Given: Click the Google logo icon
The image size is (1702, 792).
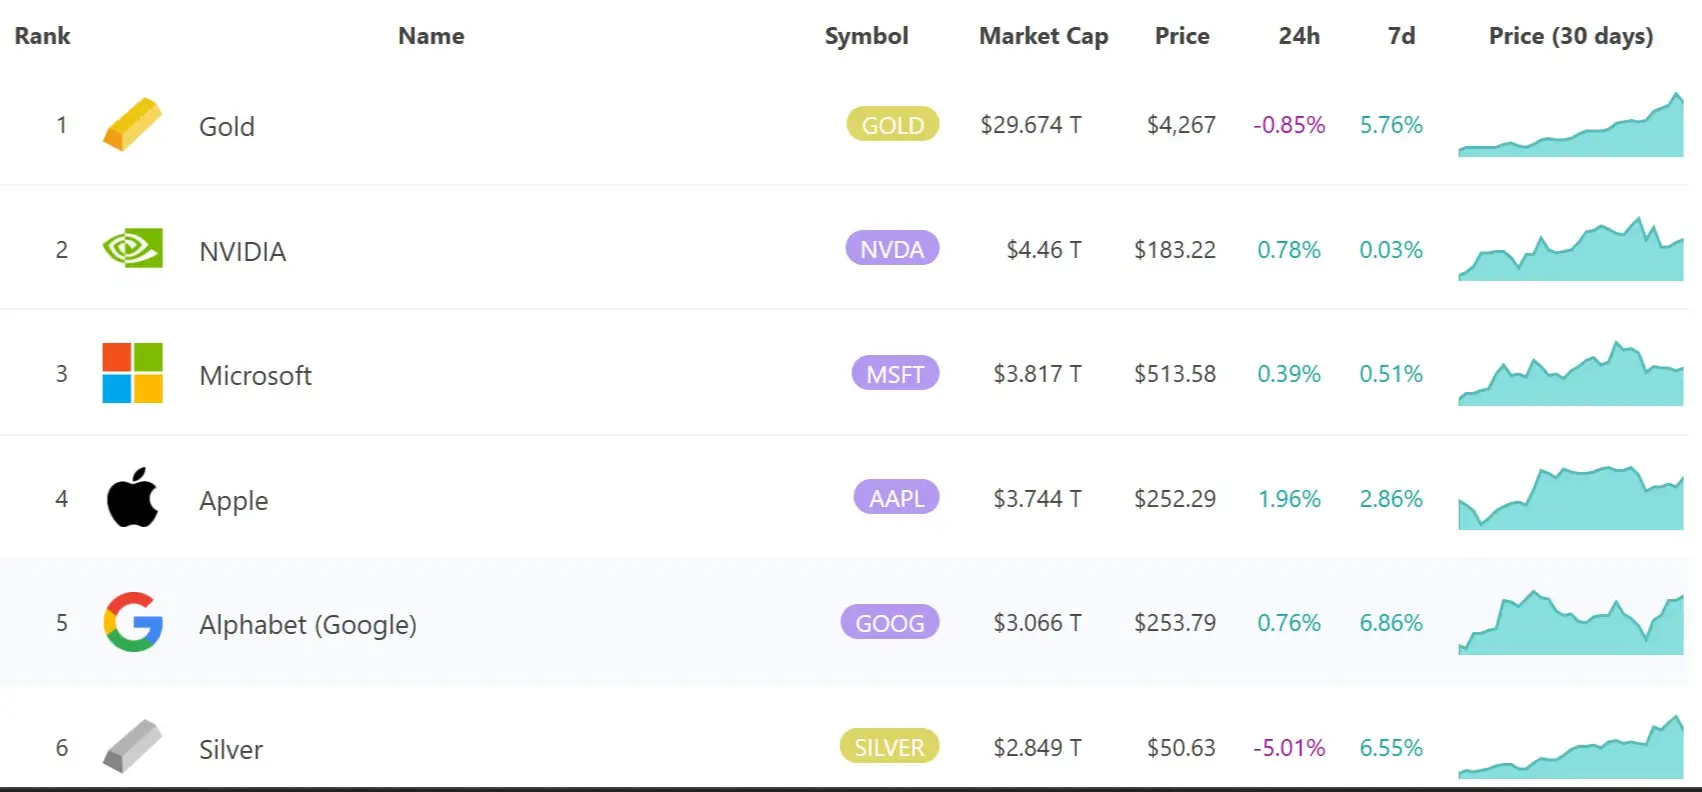Looking at the screenshot, I should (132, 622).
